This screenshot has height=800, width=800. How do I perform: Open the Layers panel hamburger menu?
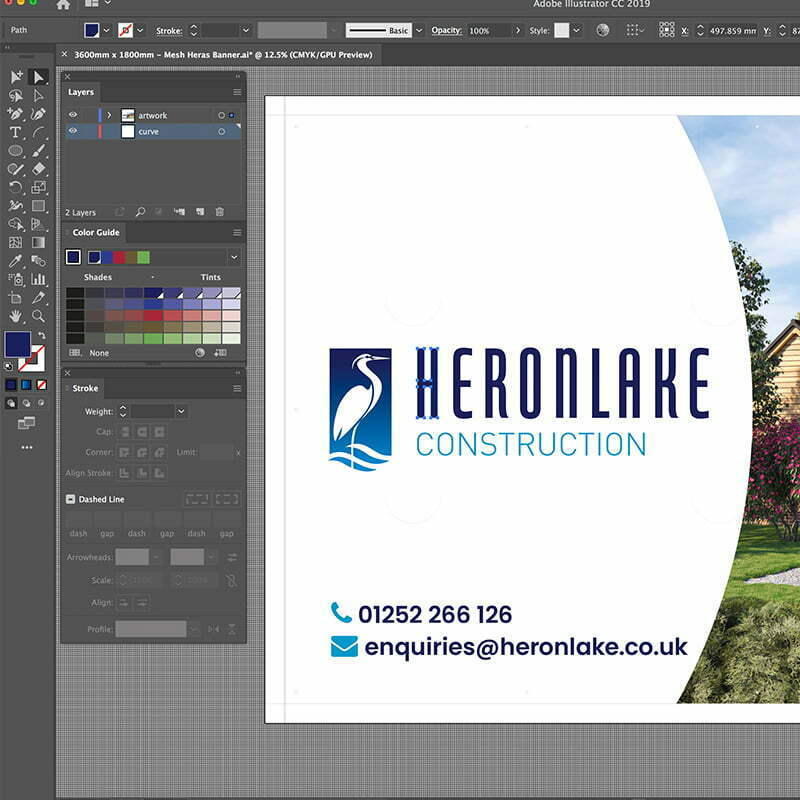[x=237, y=92]
